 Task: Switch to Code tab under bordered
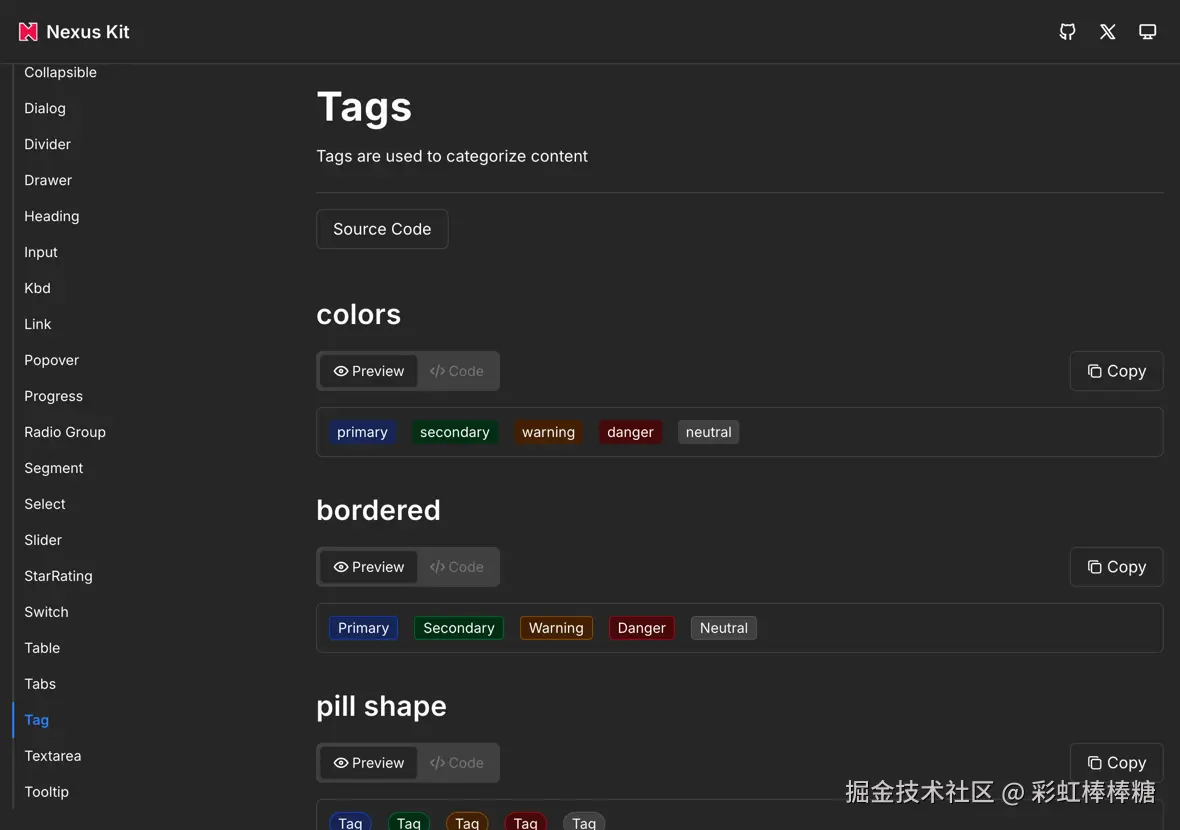click(x=457, y=567)
